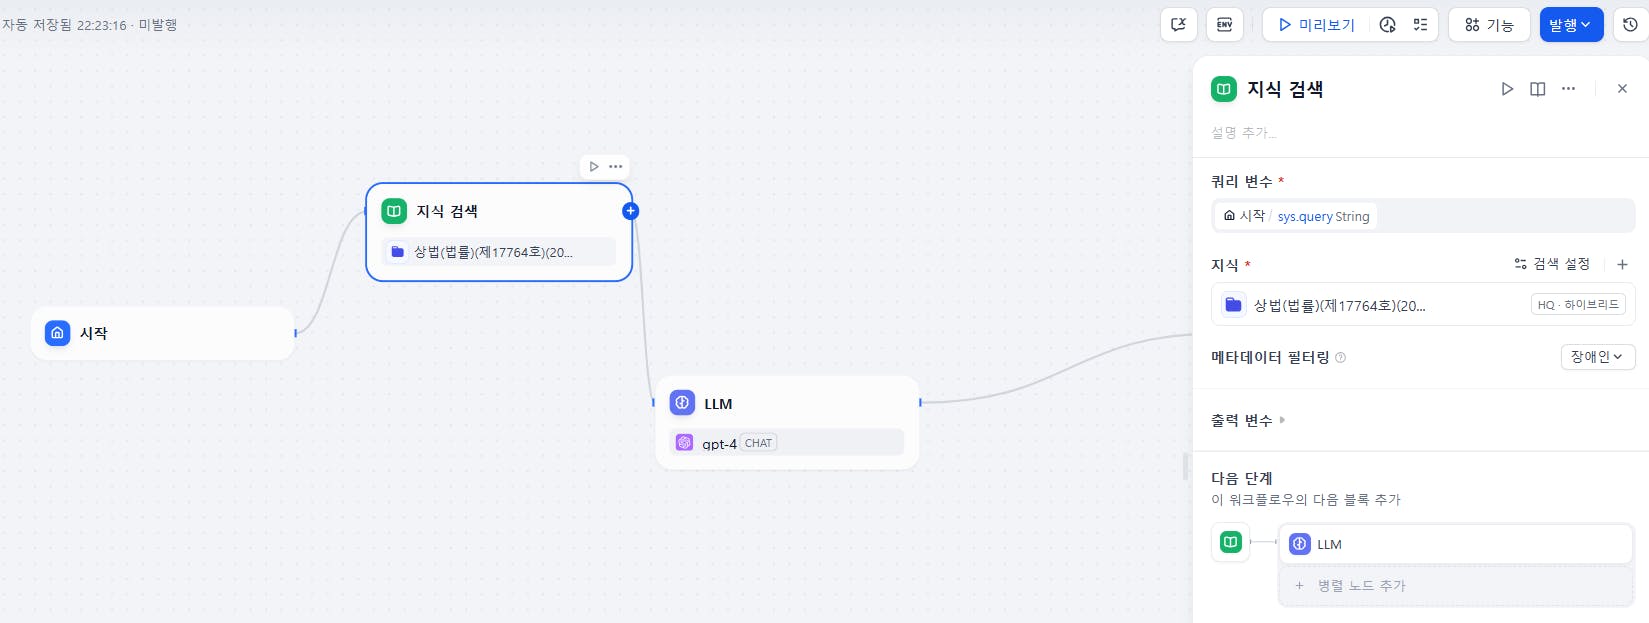Click the LLM node's purple icon on the canvas
The width and height of the screenshot is (1649, 623).
682,403
